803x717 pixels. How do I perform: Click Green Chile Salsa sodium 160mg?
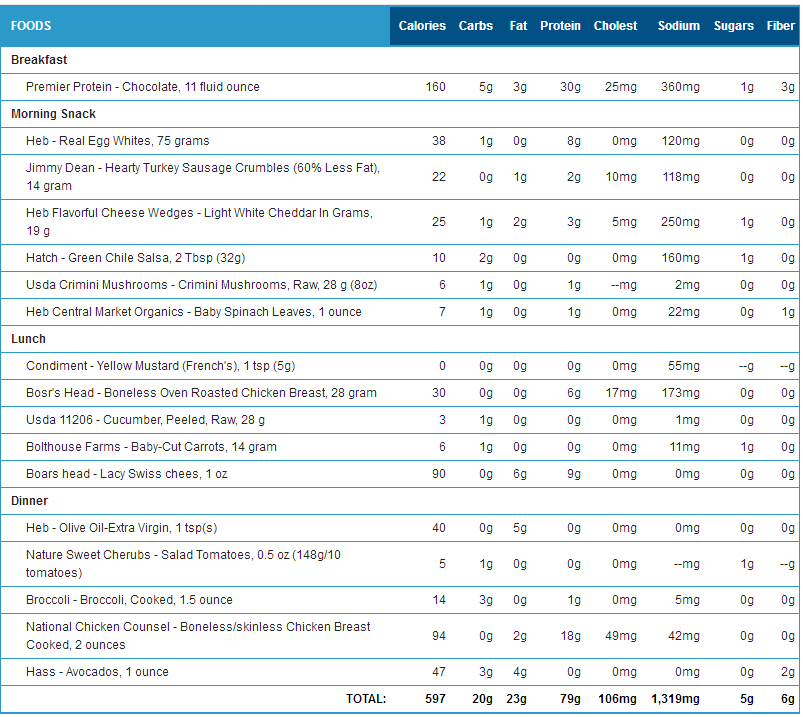pyautogui.click(x=680, y=258)
